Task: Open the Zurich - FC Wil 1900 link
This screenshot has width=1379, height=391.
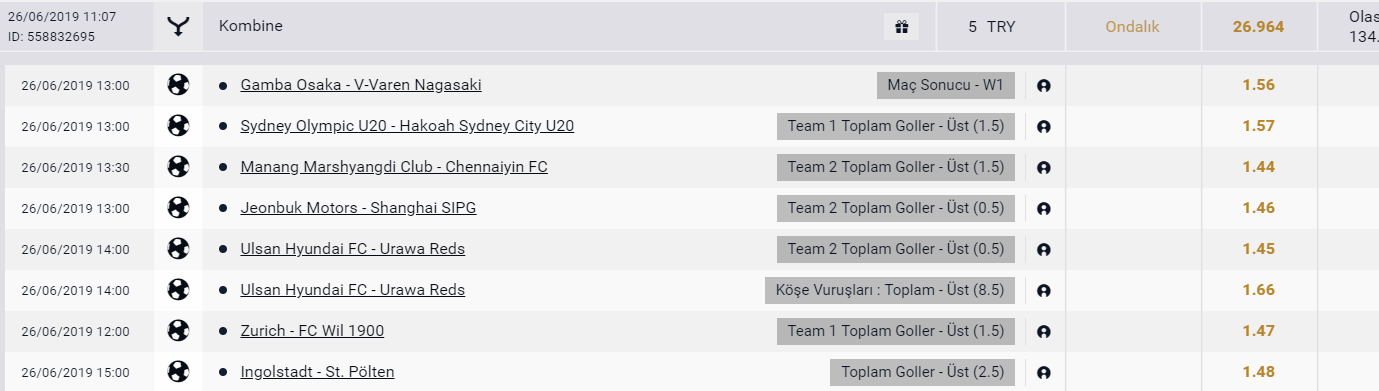Action: point(312,331)
